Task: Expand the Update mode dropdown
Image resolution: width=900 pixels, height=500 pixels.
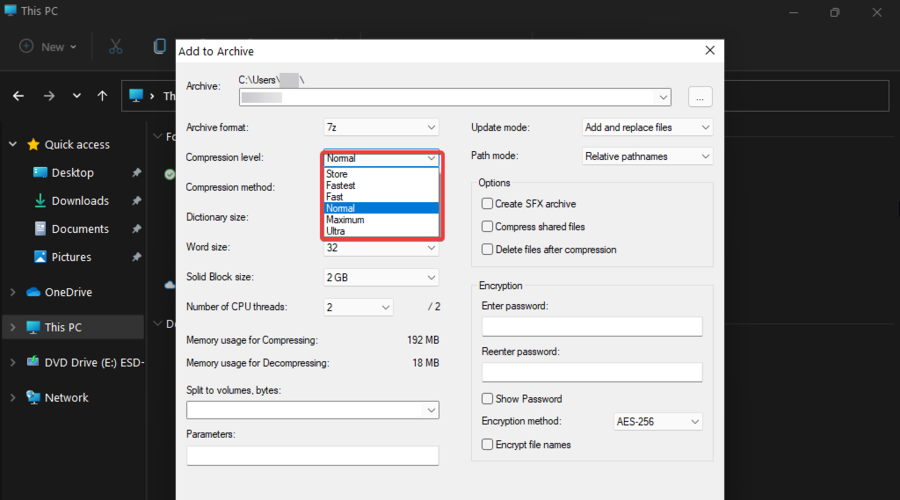Action: 648,128
